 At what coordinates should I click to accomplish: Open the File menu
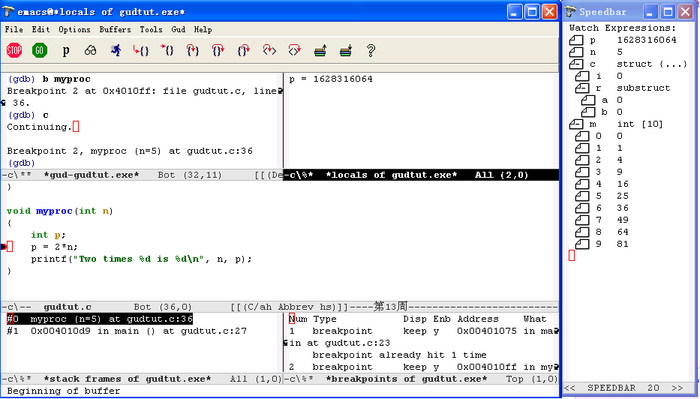pyautogui.click(x=14, y=29)
